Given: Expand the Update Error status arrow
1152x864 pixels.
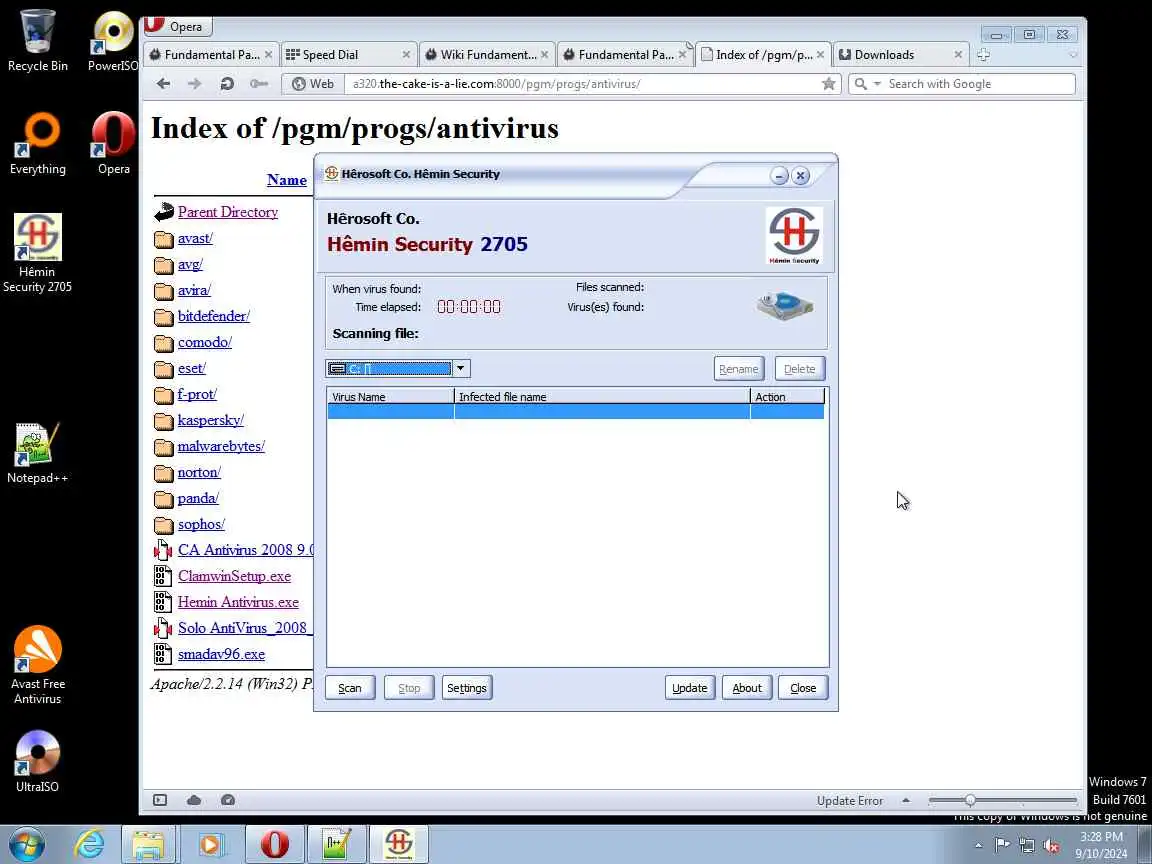Looking at the screenshot, I should [906, 800].
